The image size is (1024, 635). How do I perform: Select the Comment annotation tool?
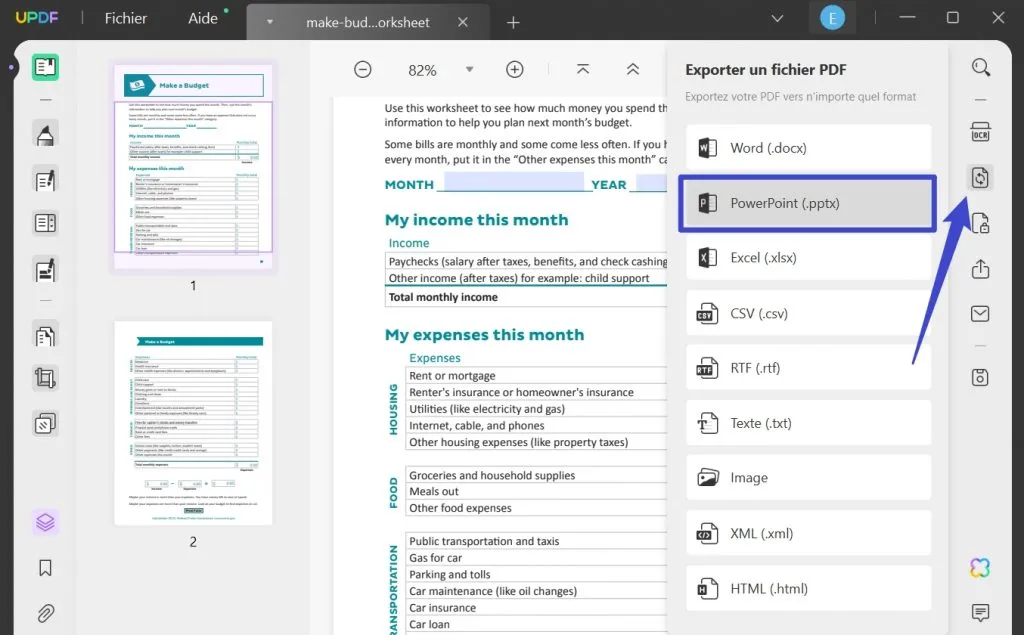[x=44, y=135]
